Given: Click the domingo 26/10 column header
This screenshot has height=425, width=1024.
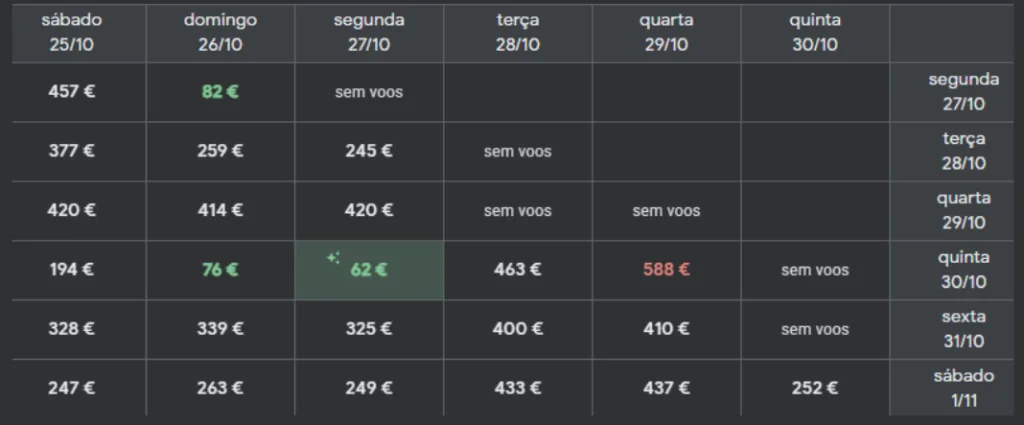Looking at the screenshot, I should 220,32.
